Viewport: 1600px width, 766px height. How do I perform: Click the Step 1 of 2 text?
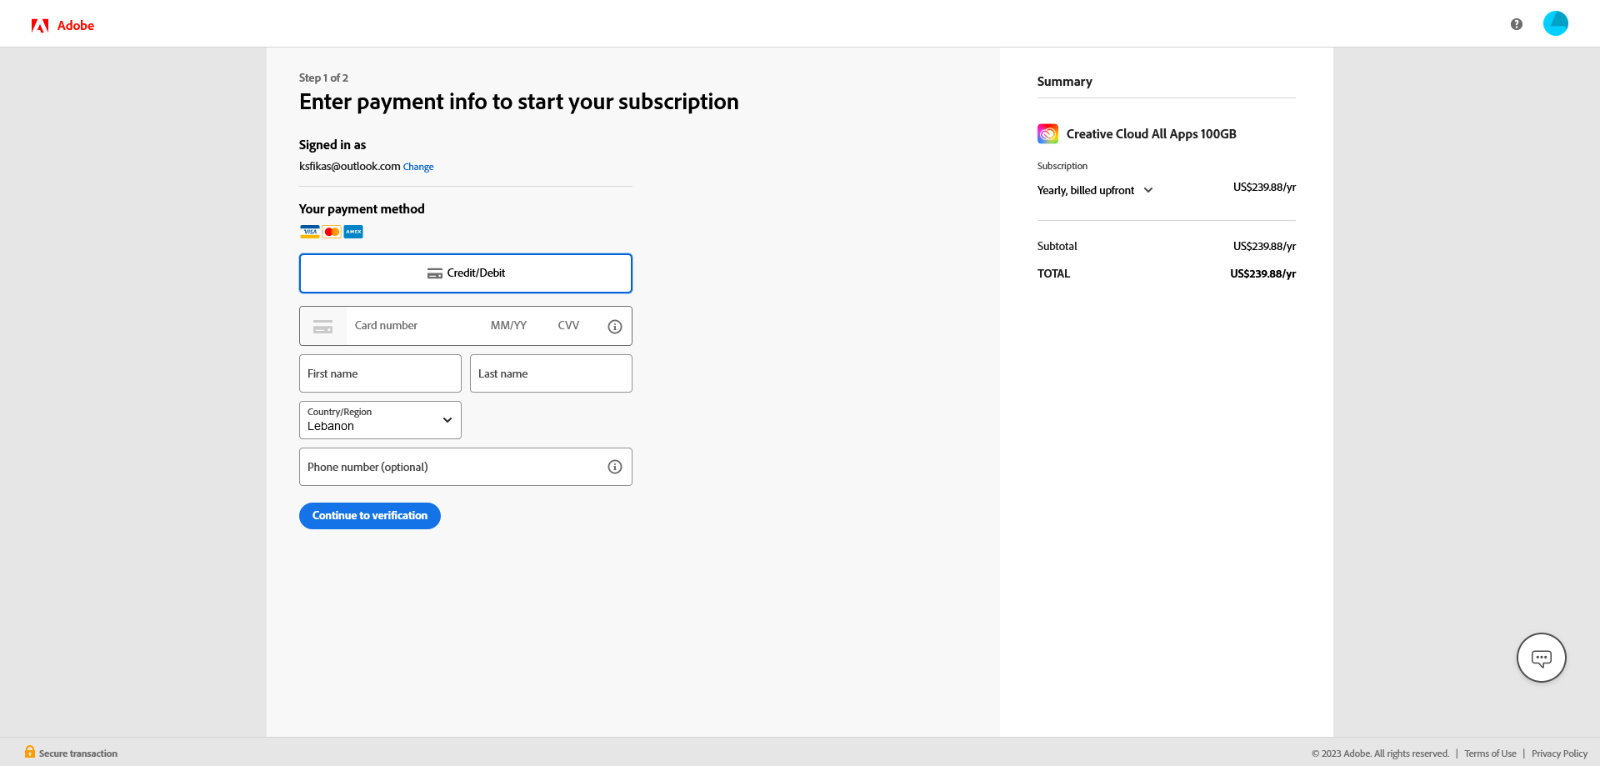pyautogui.click(x=323, y=78)
